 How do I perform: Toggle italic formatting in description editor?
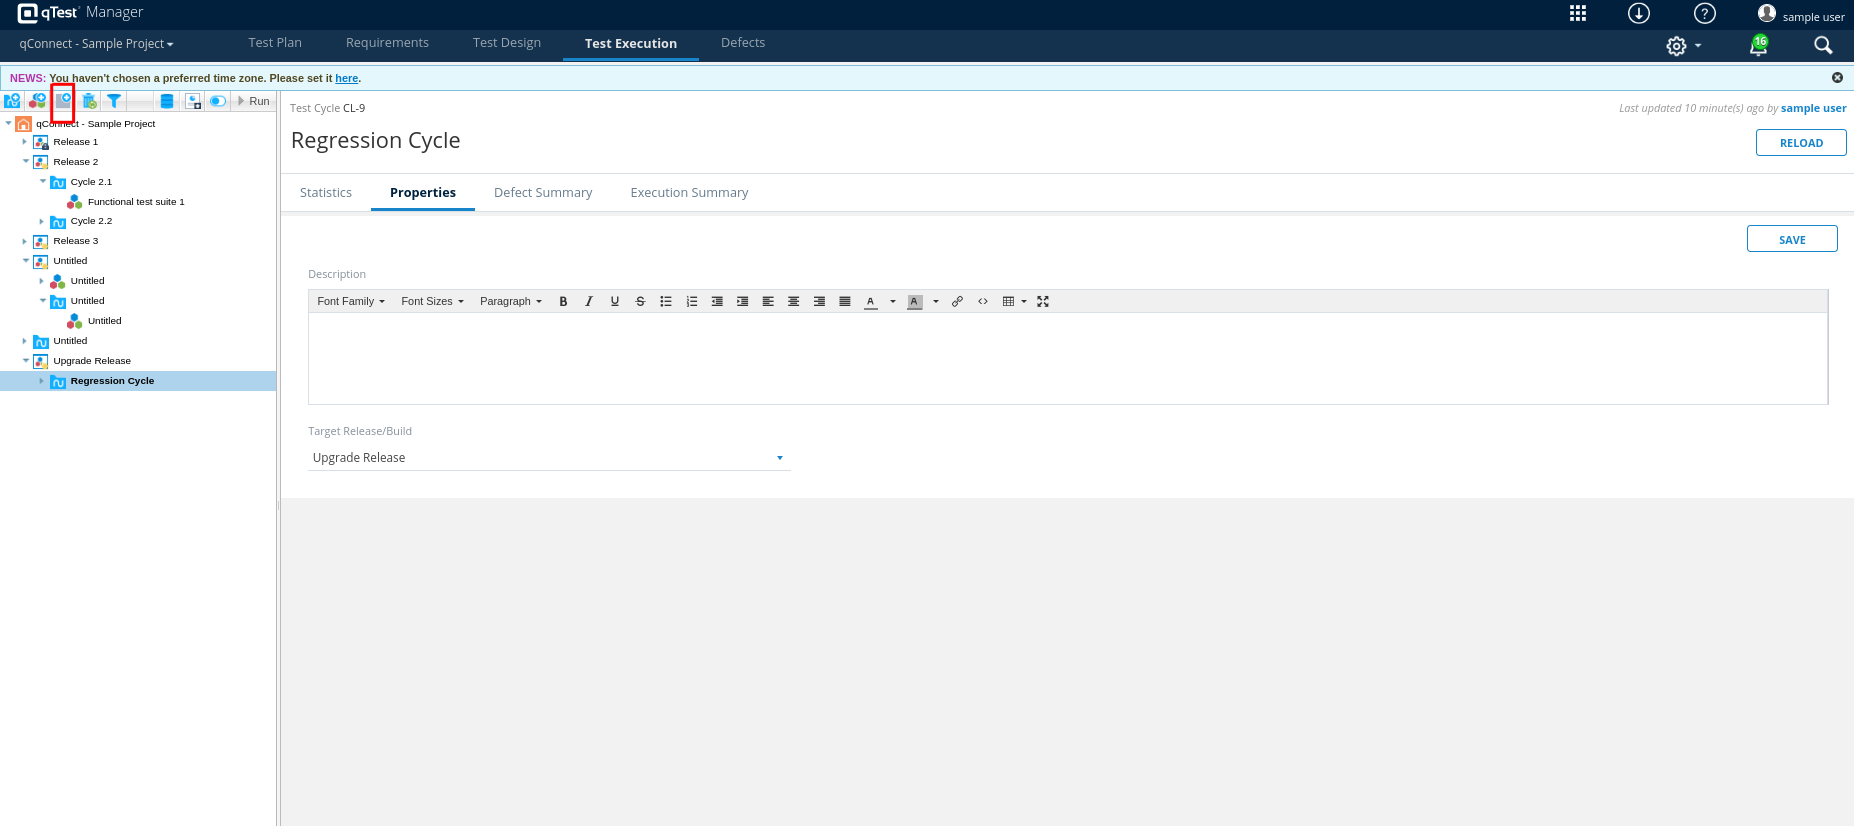click(x=589, y=301)
